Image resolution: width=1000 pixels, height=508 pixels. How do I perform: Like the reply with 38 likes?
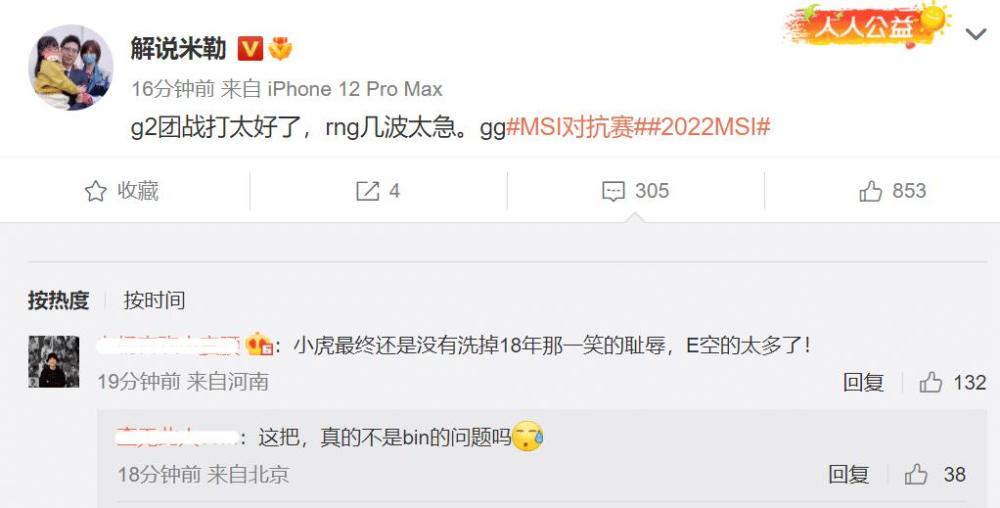(x=935, y=474)
